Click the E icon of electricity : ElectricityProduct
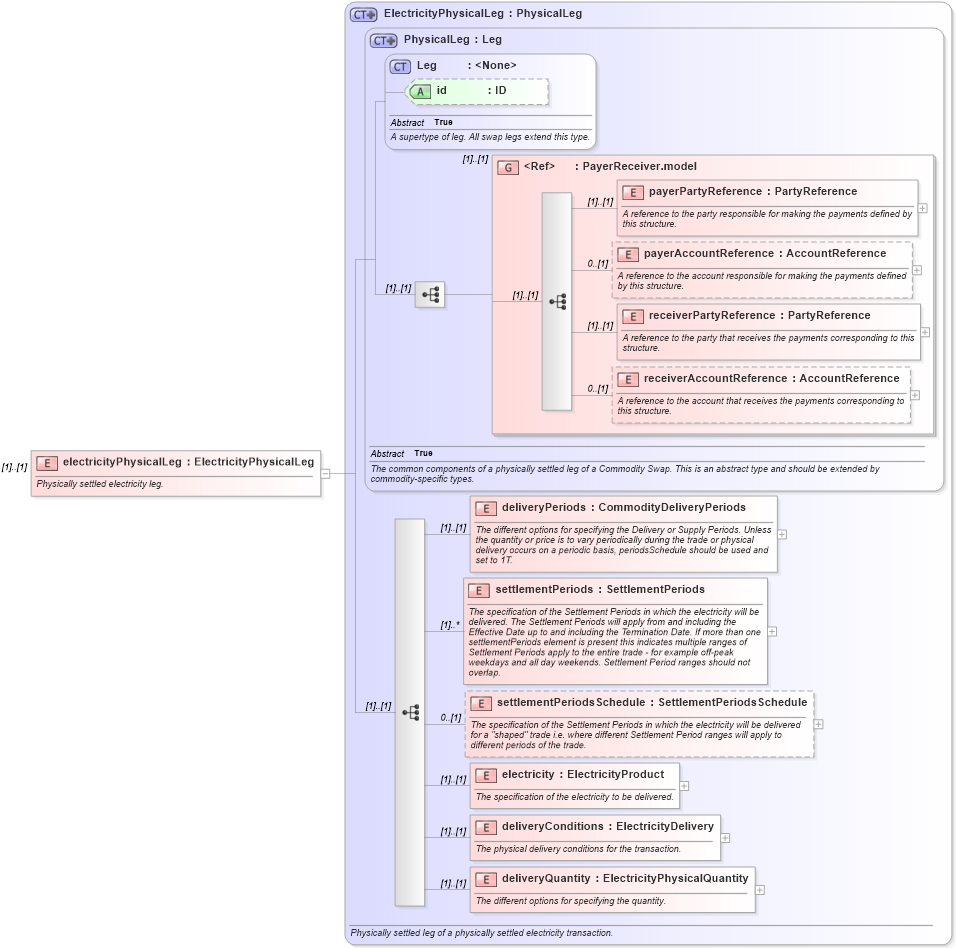This screenshot has width=956, height=948. pos(486,775)
